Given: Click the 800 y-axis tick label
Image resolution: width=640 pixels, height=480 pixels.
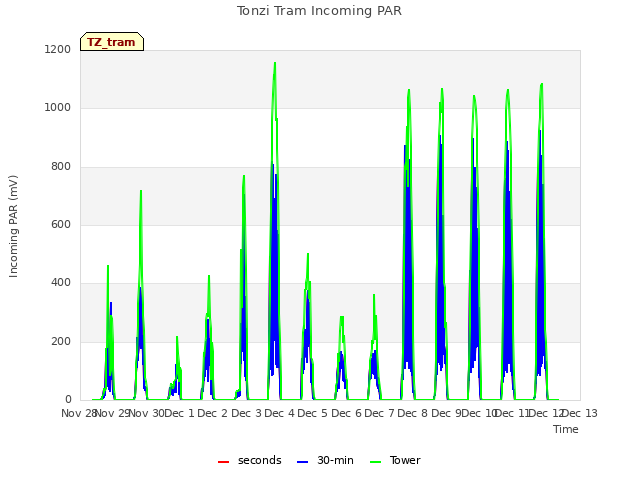Looking at the screenshot, I should coord(61,167).
